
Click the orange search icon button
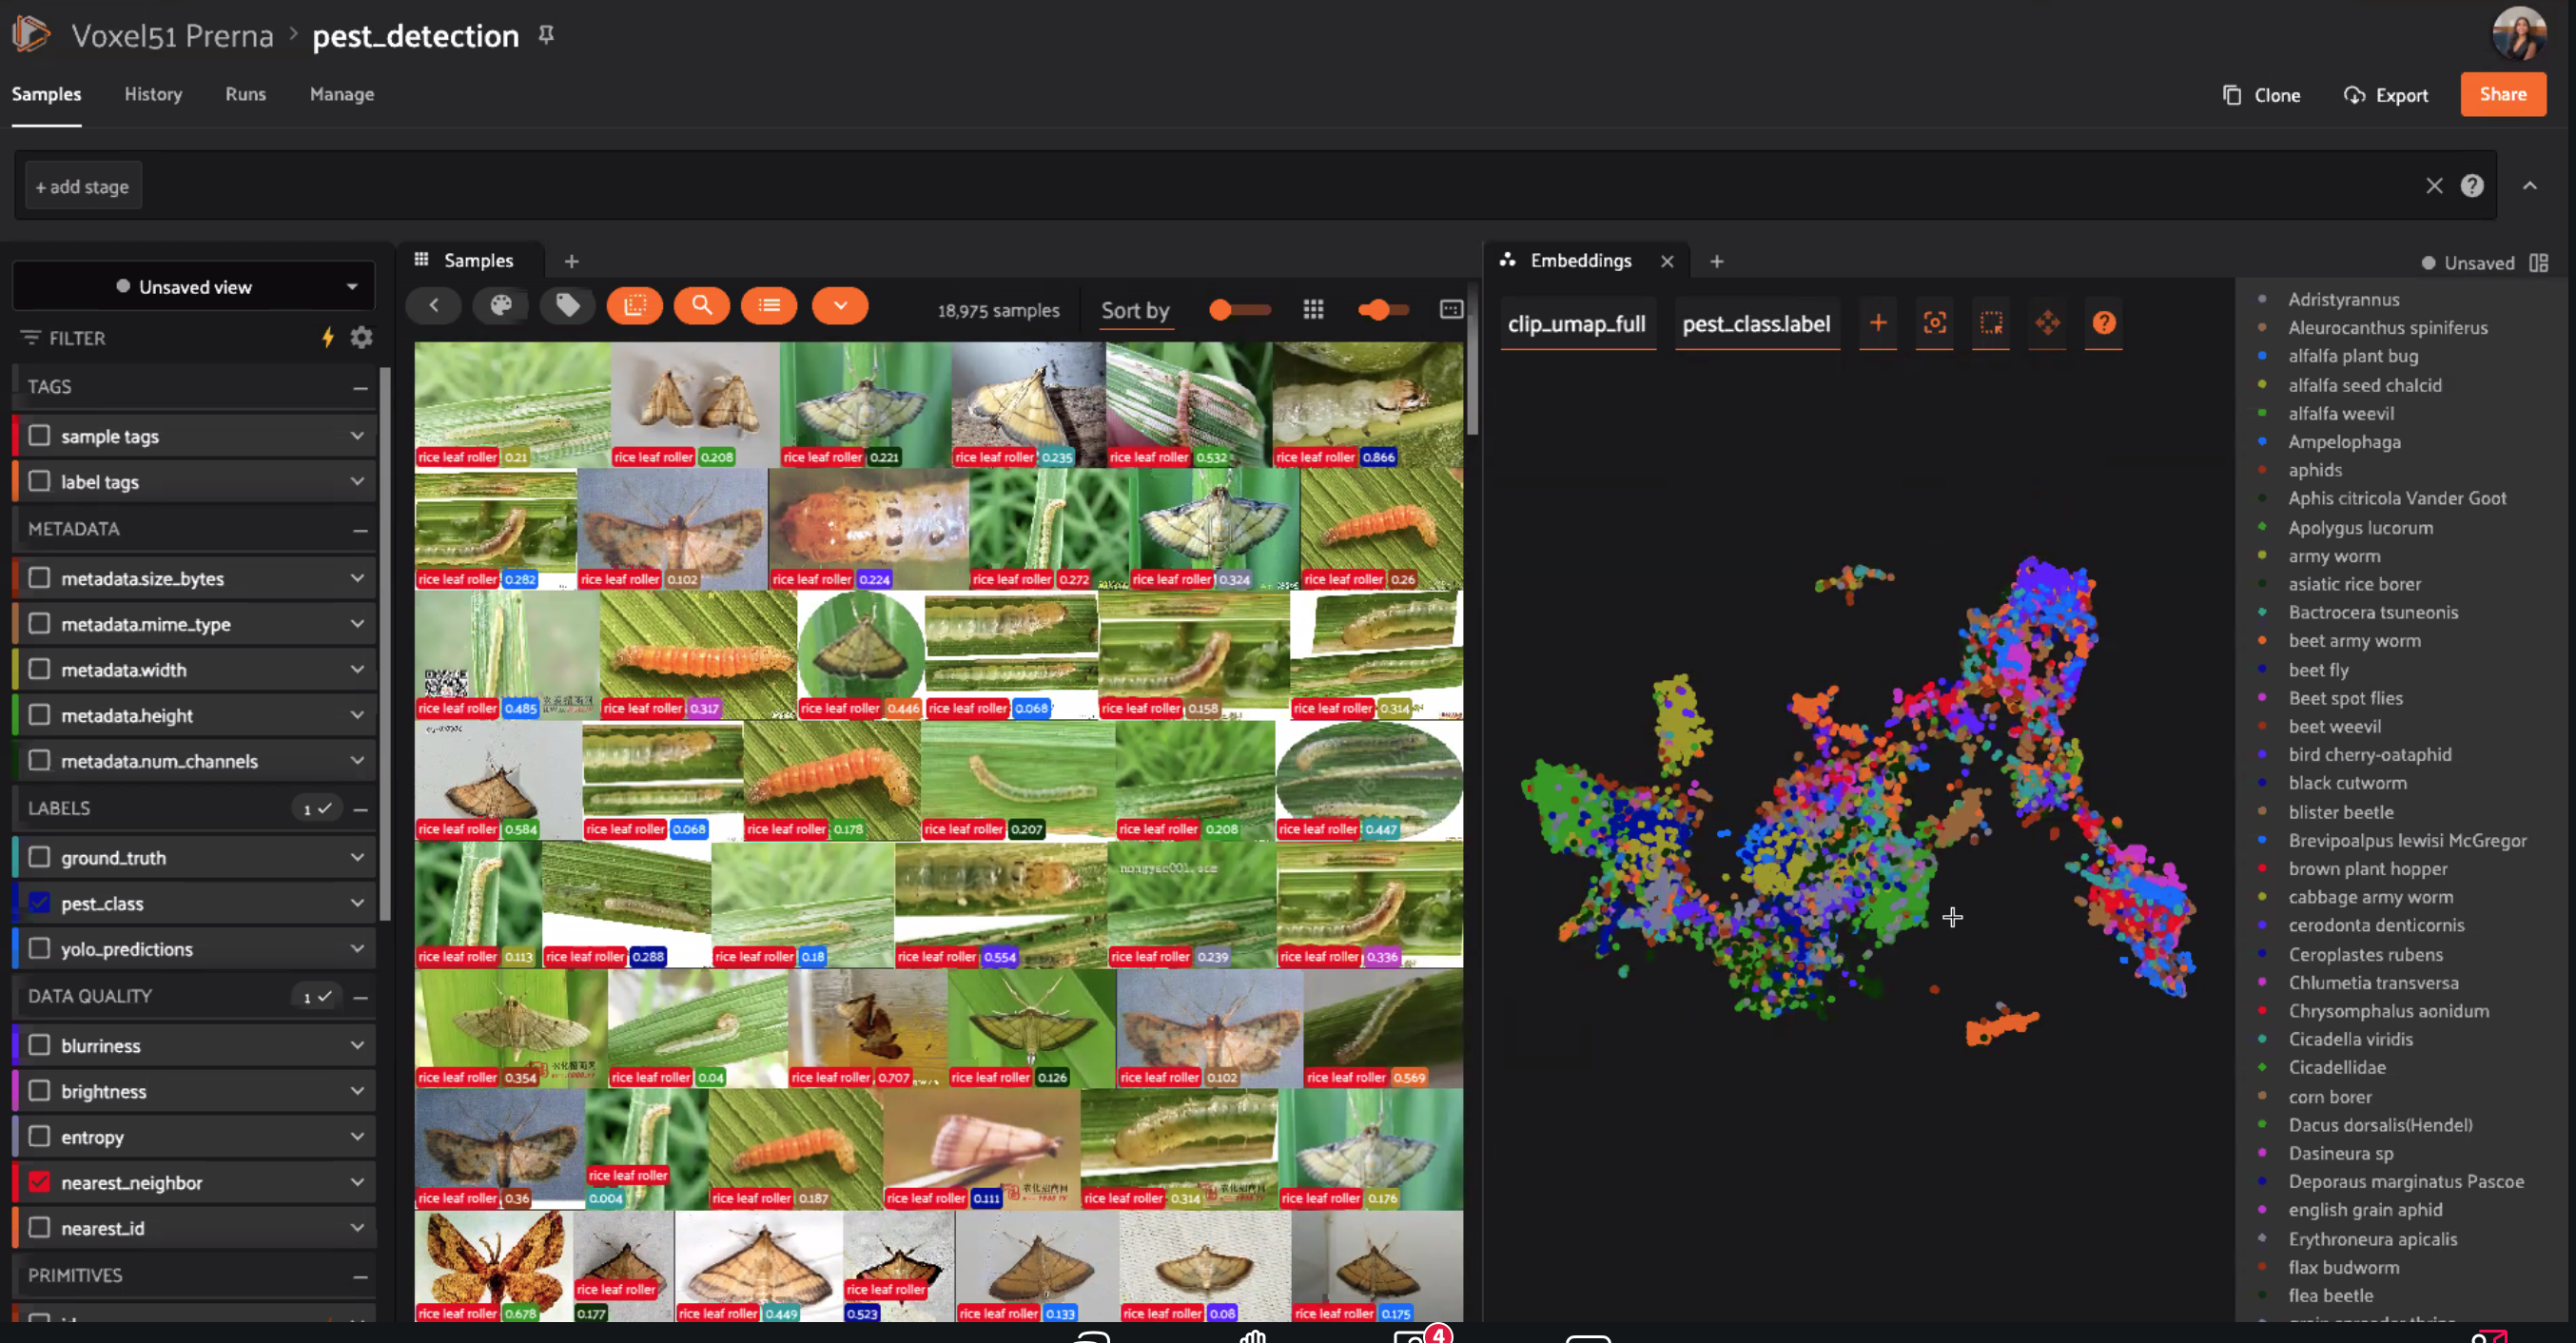pyautogui.click(x=701, y=306)
